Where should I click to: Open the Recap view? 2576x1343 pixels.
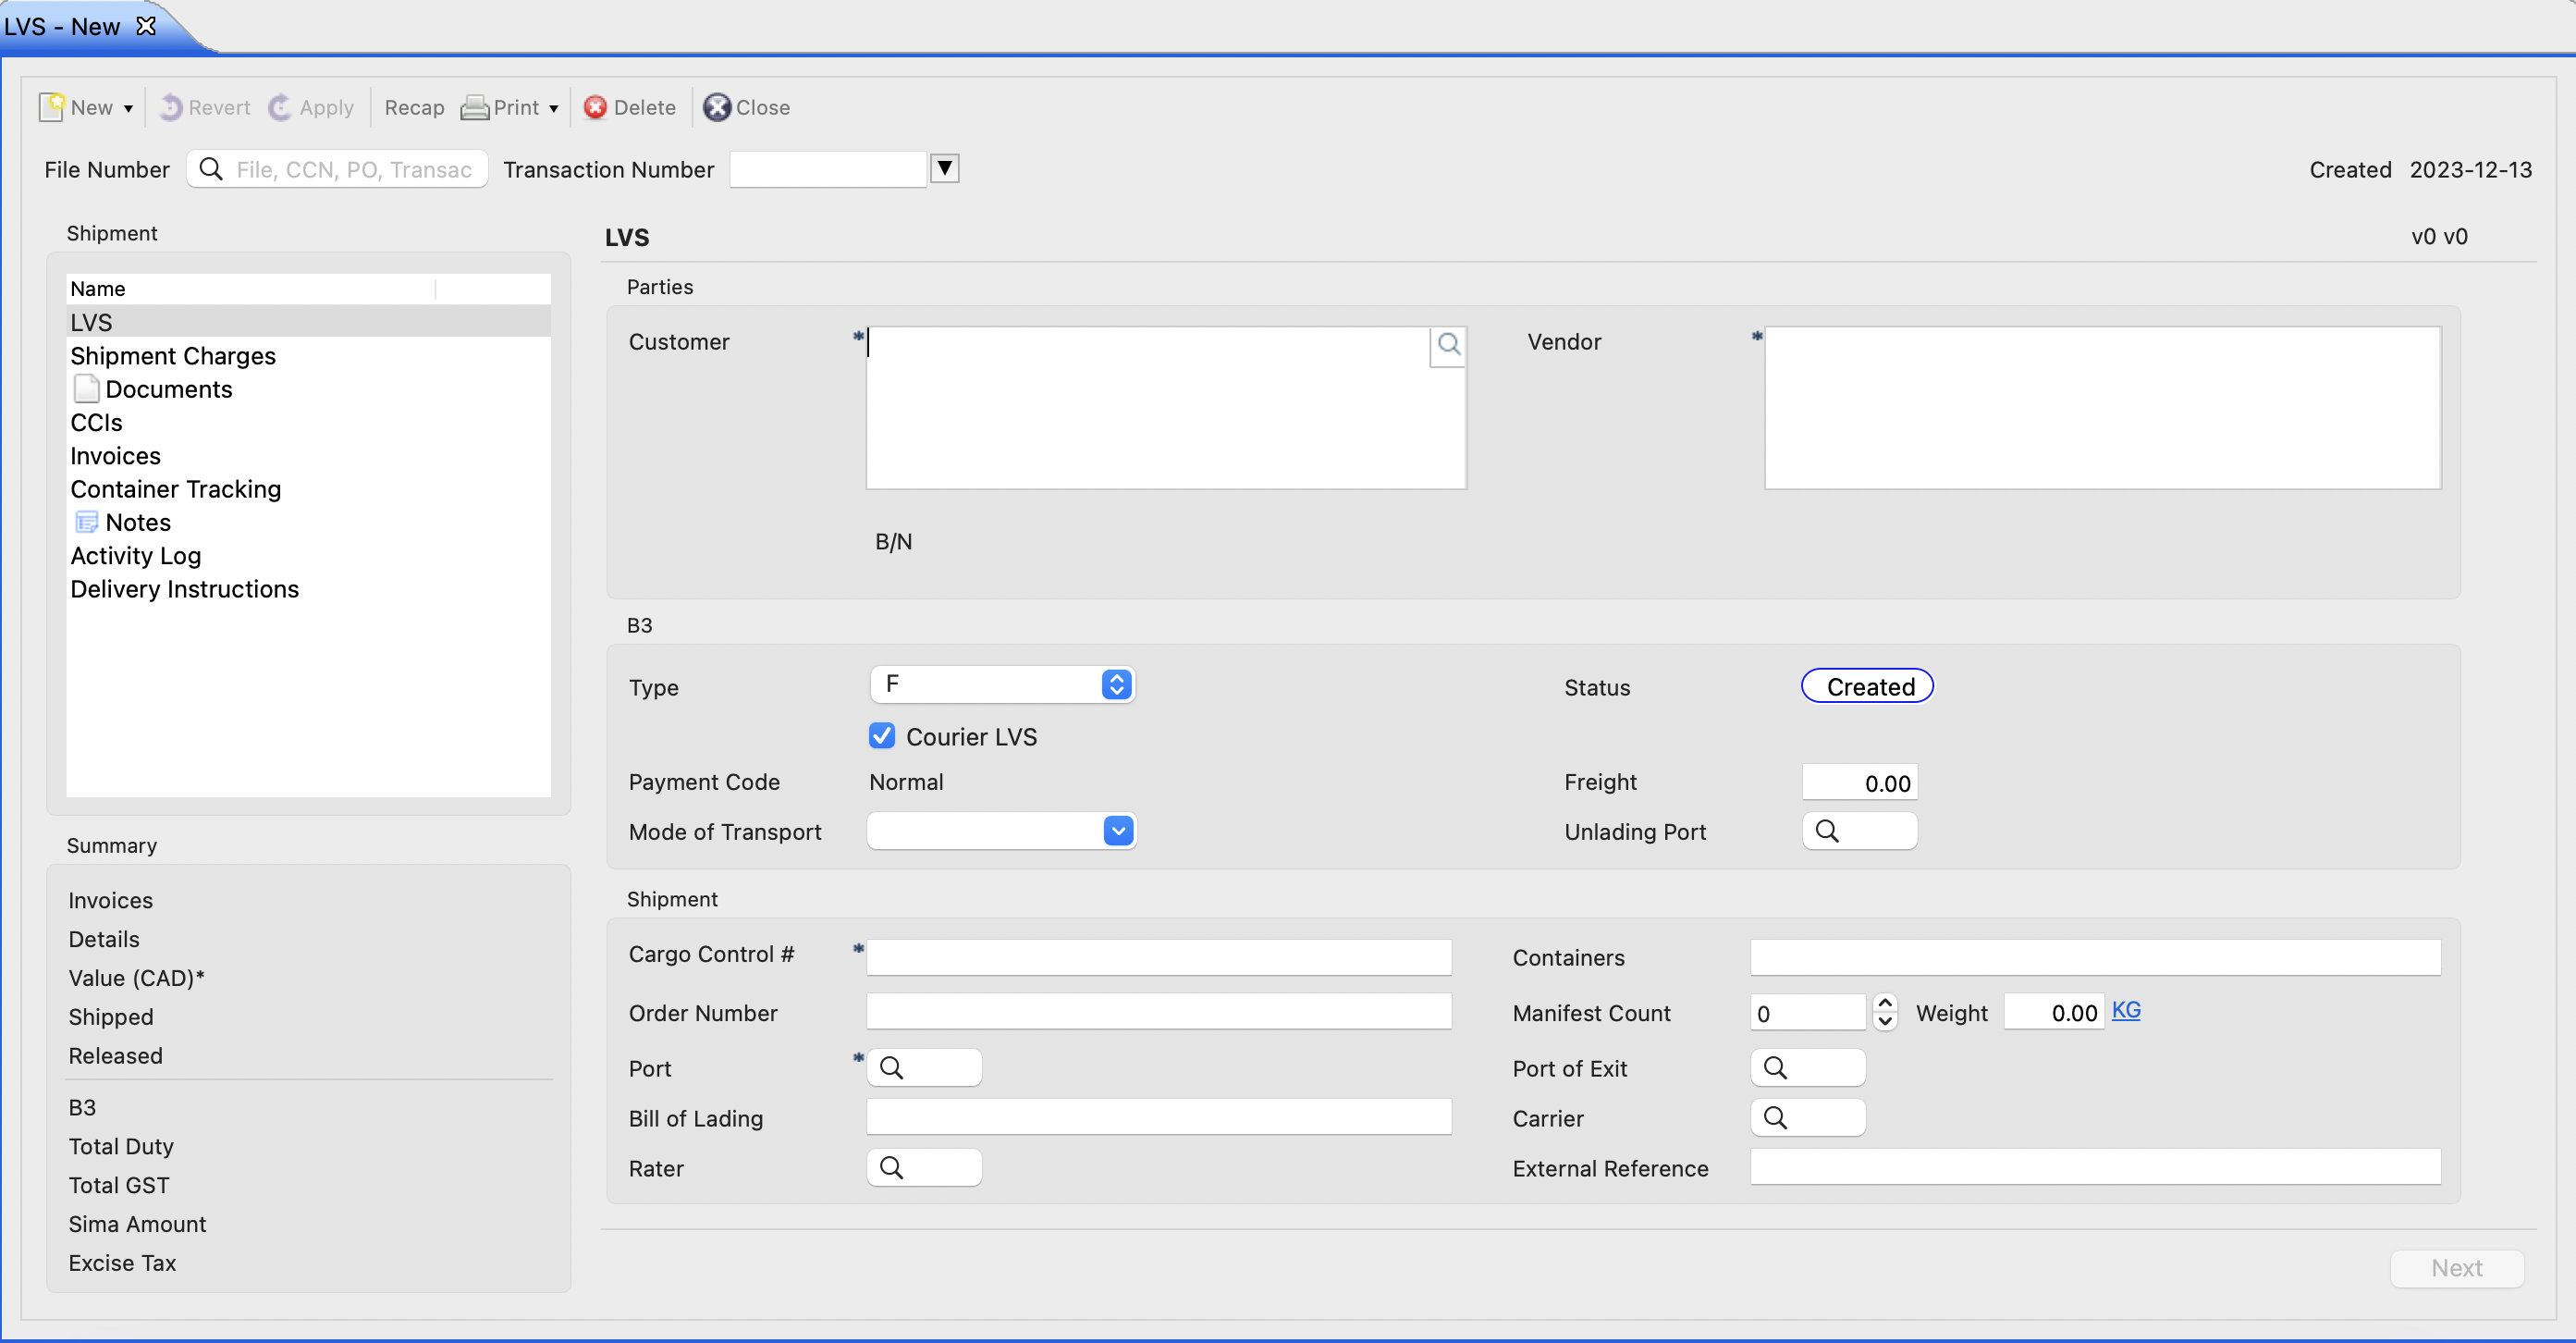click(414, 107)
